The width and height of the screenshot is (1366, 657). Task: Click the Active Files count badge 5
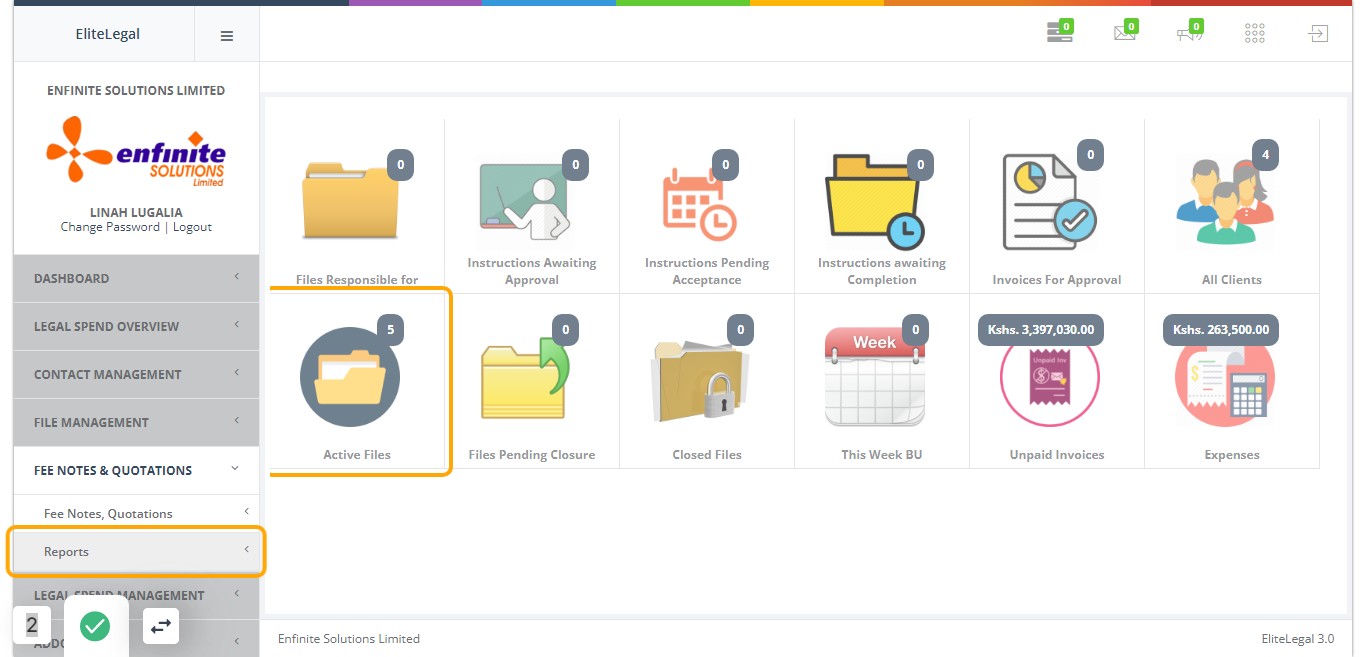tap(390, 330)
